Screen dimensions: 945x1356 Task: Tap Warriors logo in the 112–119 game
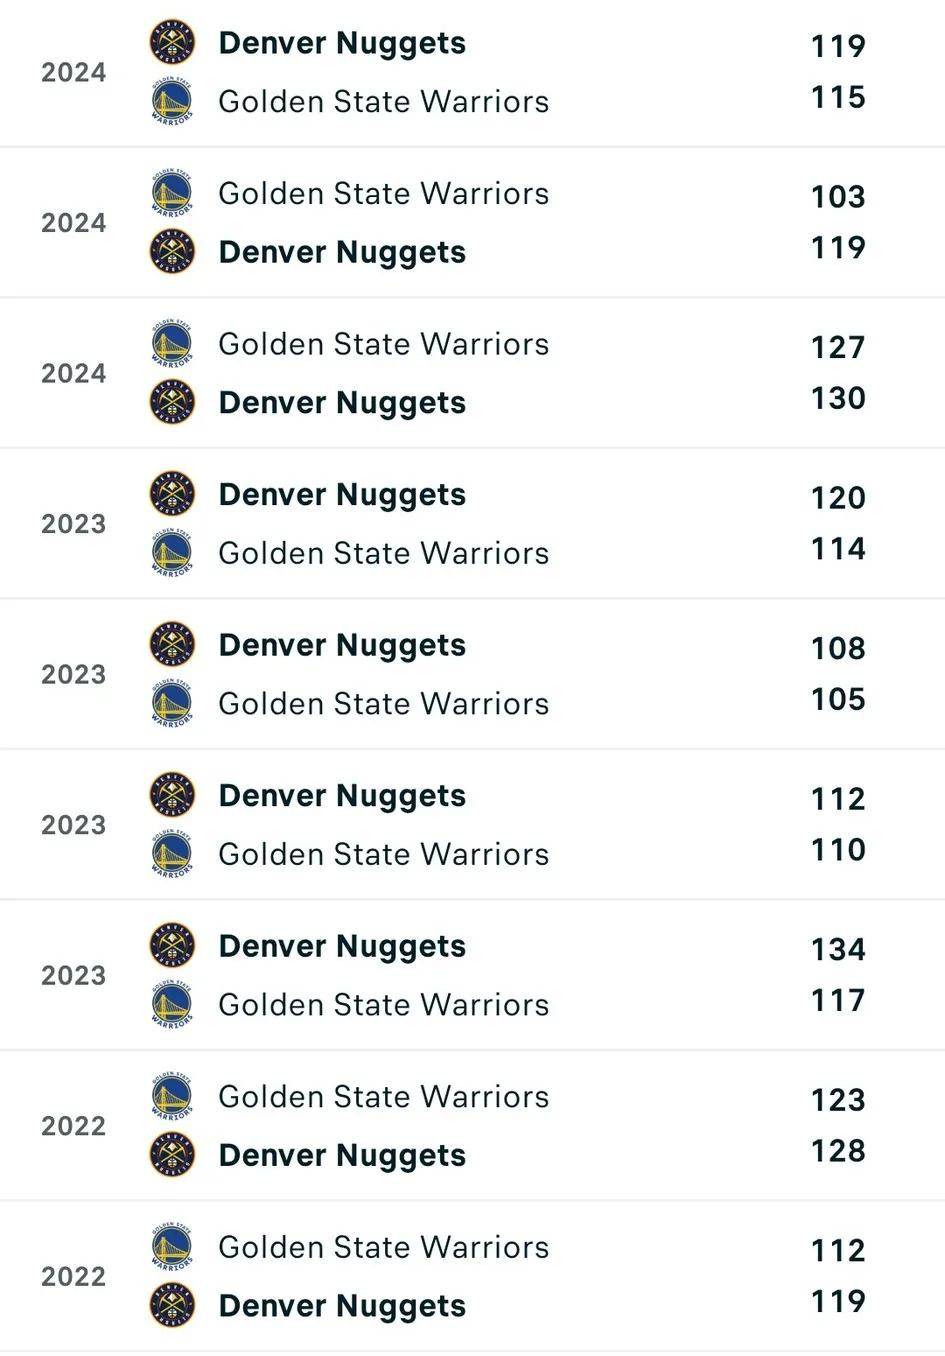(x=172, y=1247)
